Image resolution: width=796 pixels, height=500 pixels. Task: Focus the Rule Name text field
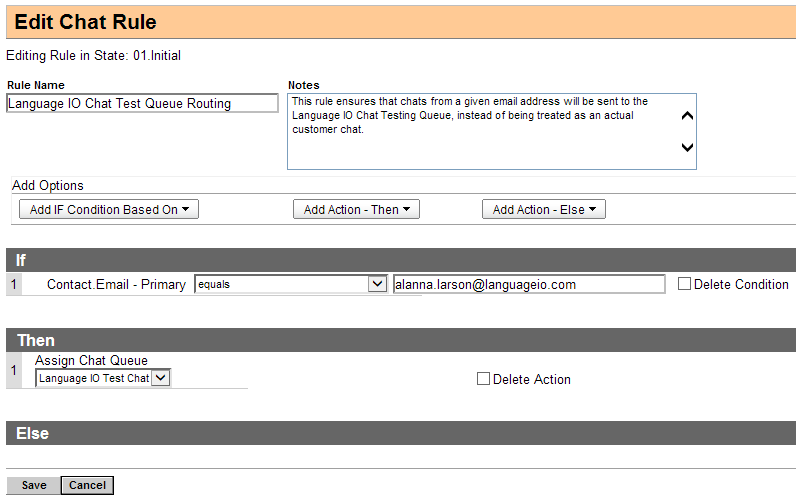coord(142,103)
